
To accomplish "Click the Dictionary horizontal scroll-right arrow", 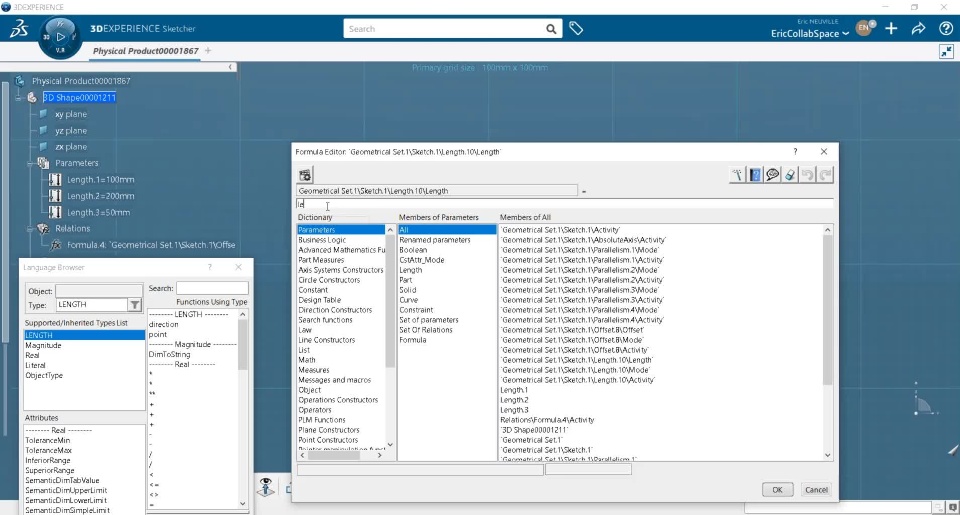I will 380,455.
